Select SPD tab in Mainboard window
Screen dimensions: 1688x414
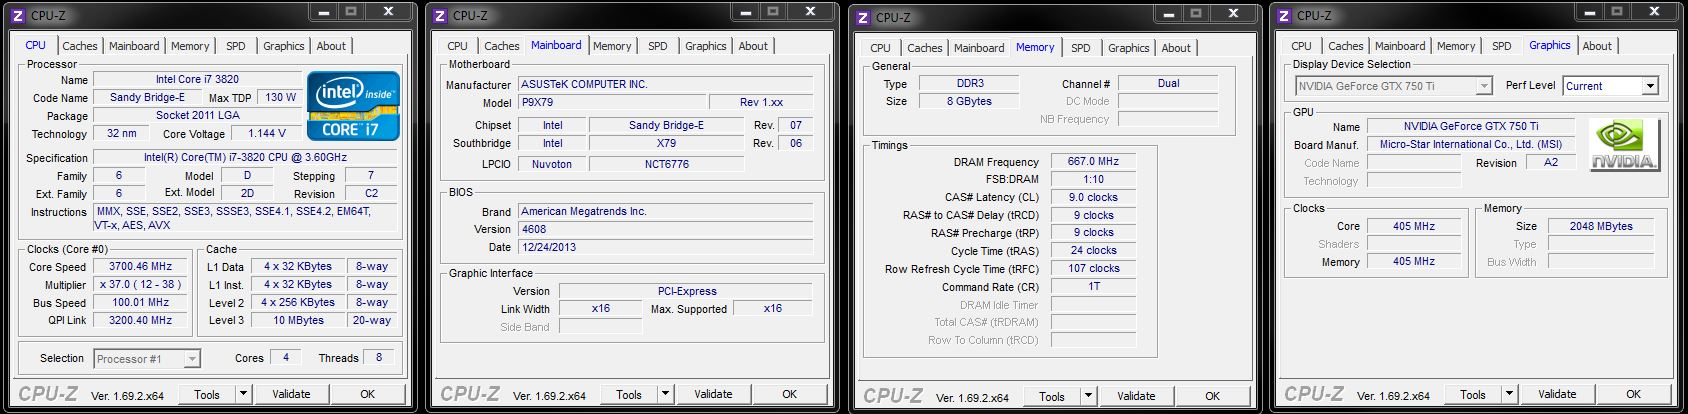click(658, 46)
